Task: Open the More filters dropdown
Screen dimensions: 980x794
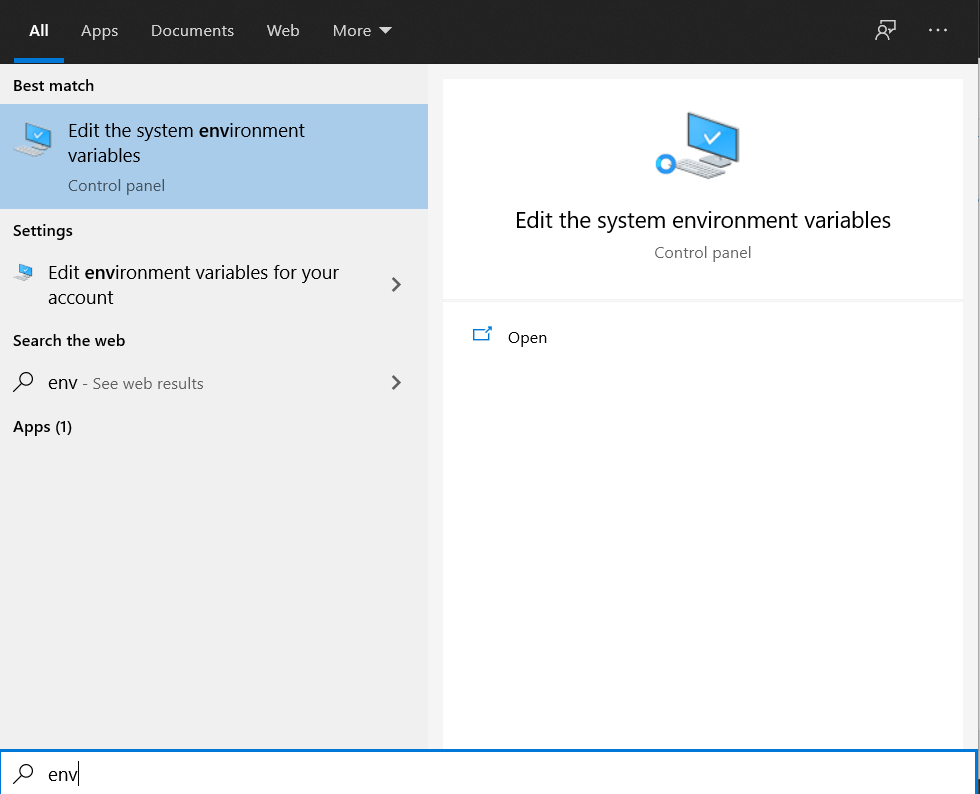Action: tap(361, 31)
